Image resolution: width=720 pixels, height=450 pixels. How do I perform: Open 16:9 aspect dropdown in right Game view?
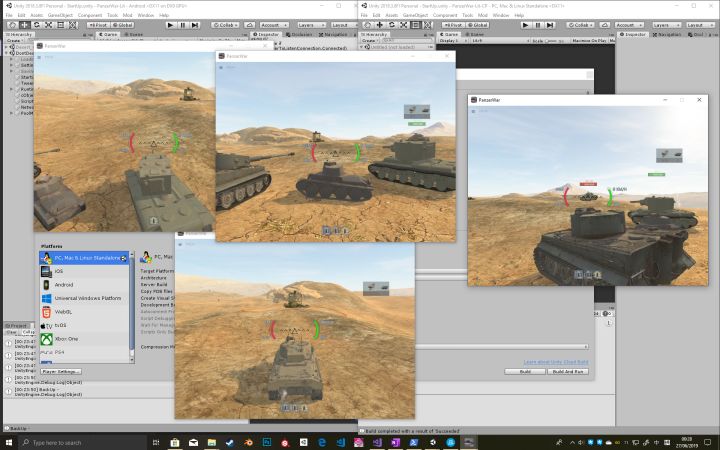pos(501,41)
